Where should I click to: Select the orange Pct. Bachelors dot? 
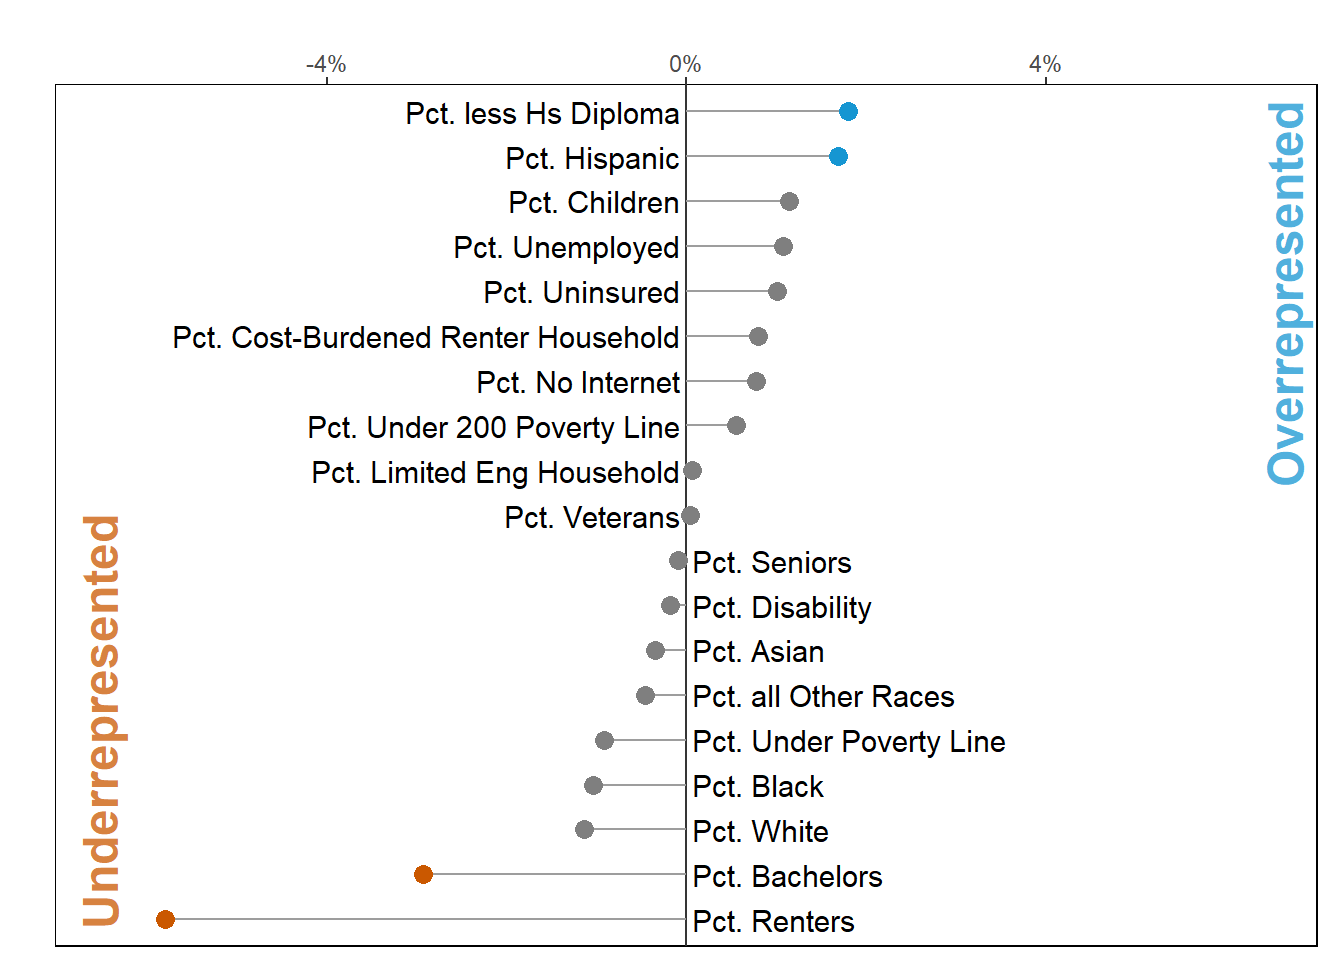(x=423, y=875)
